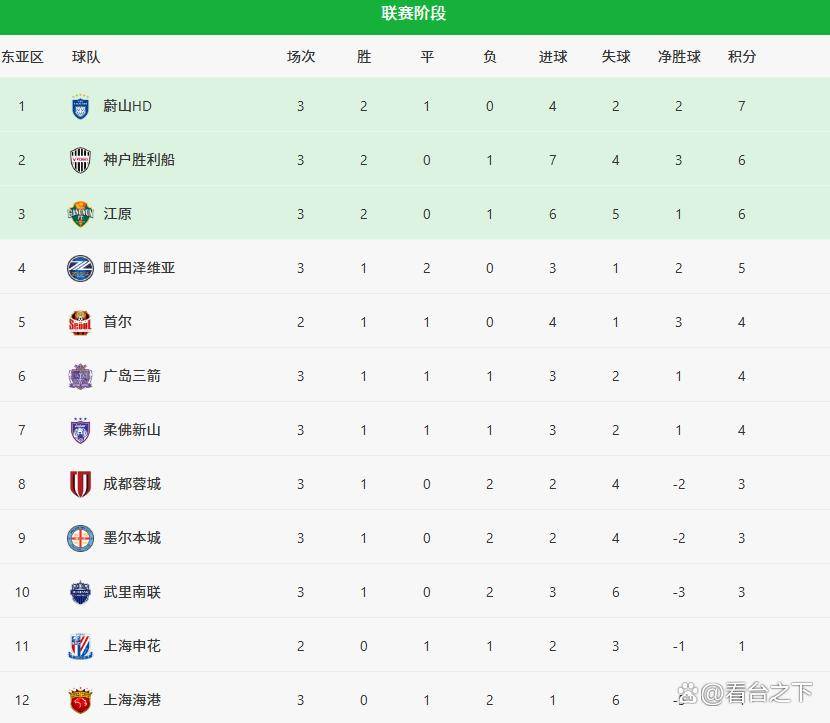Click the 广岛三箭 team crest
Viewport: 830px width, 723px height.
(80, 376)
